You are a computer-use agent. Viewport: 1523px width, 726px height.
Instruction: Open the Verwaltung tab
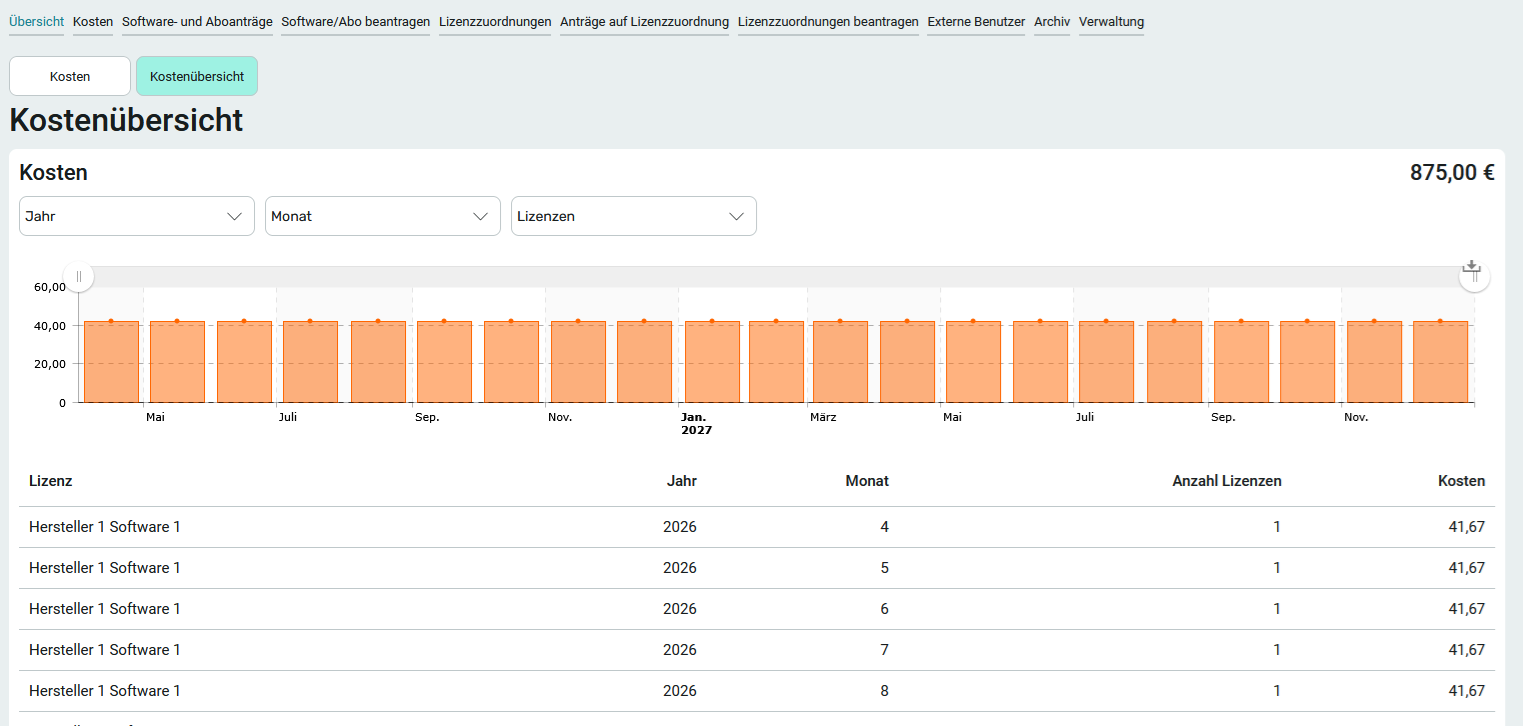pos(1111,21)
